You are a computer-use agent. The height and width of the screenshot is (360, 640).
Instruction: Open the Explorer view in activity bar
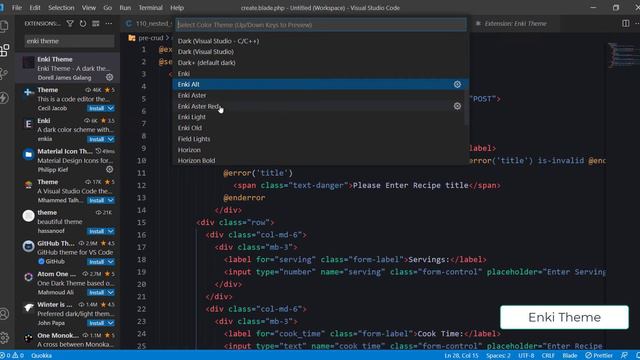[4, 27]
